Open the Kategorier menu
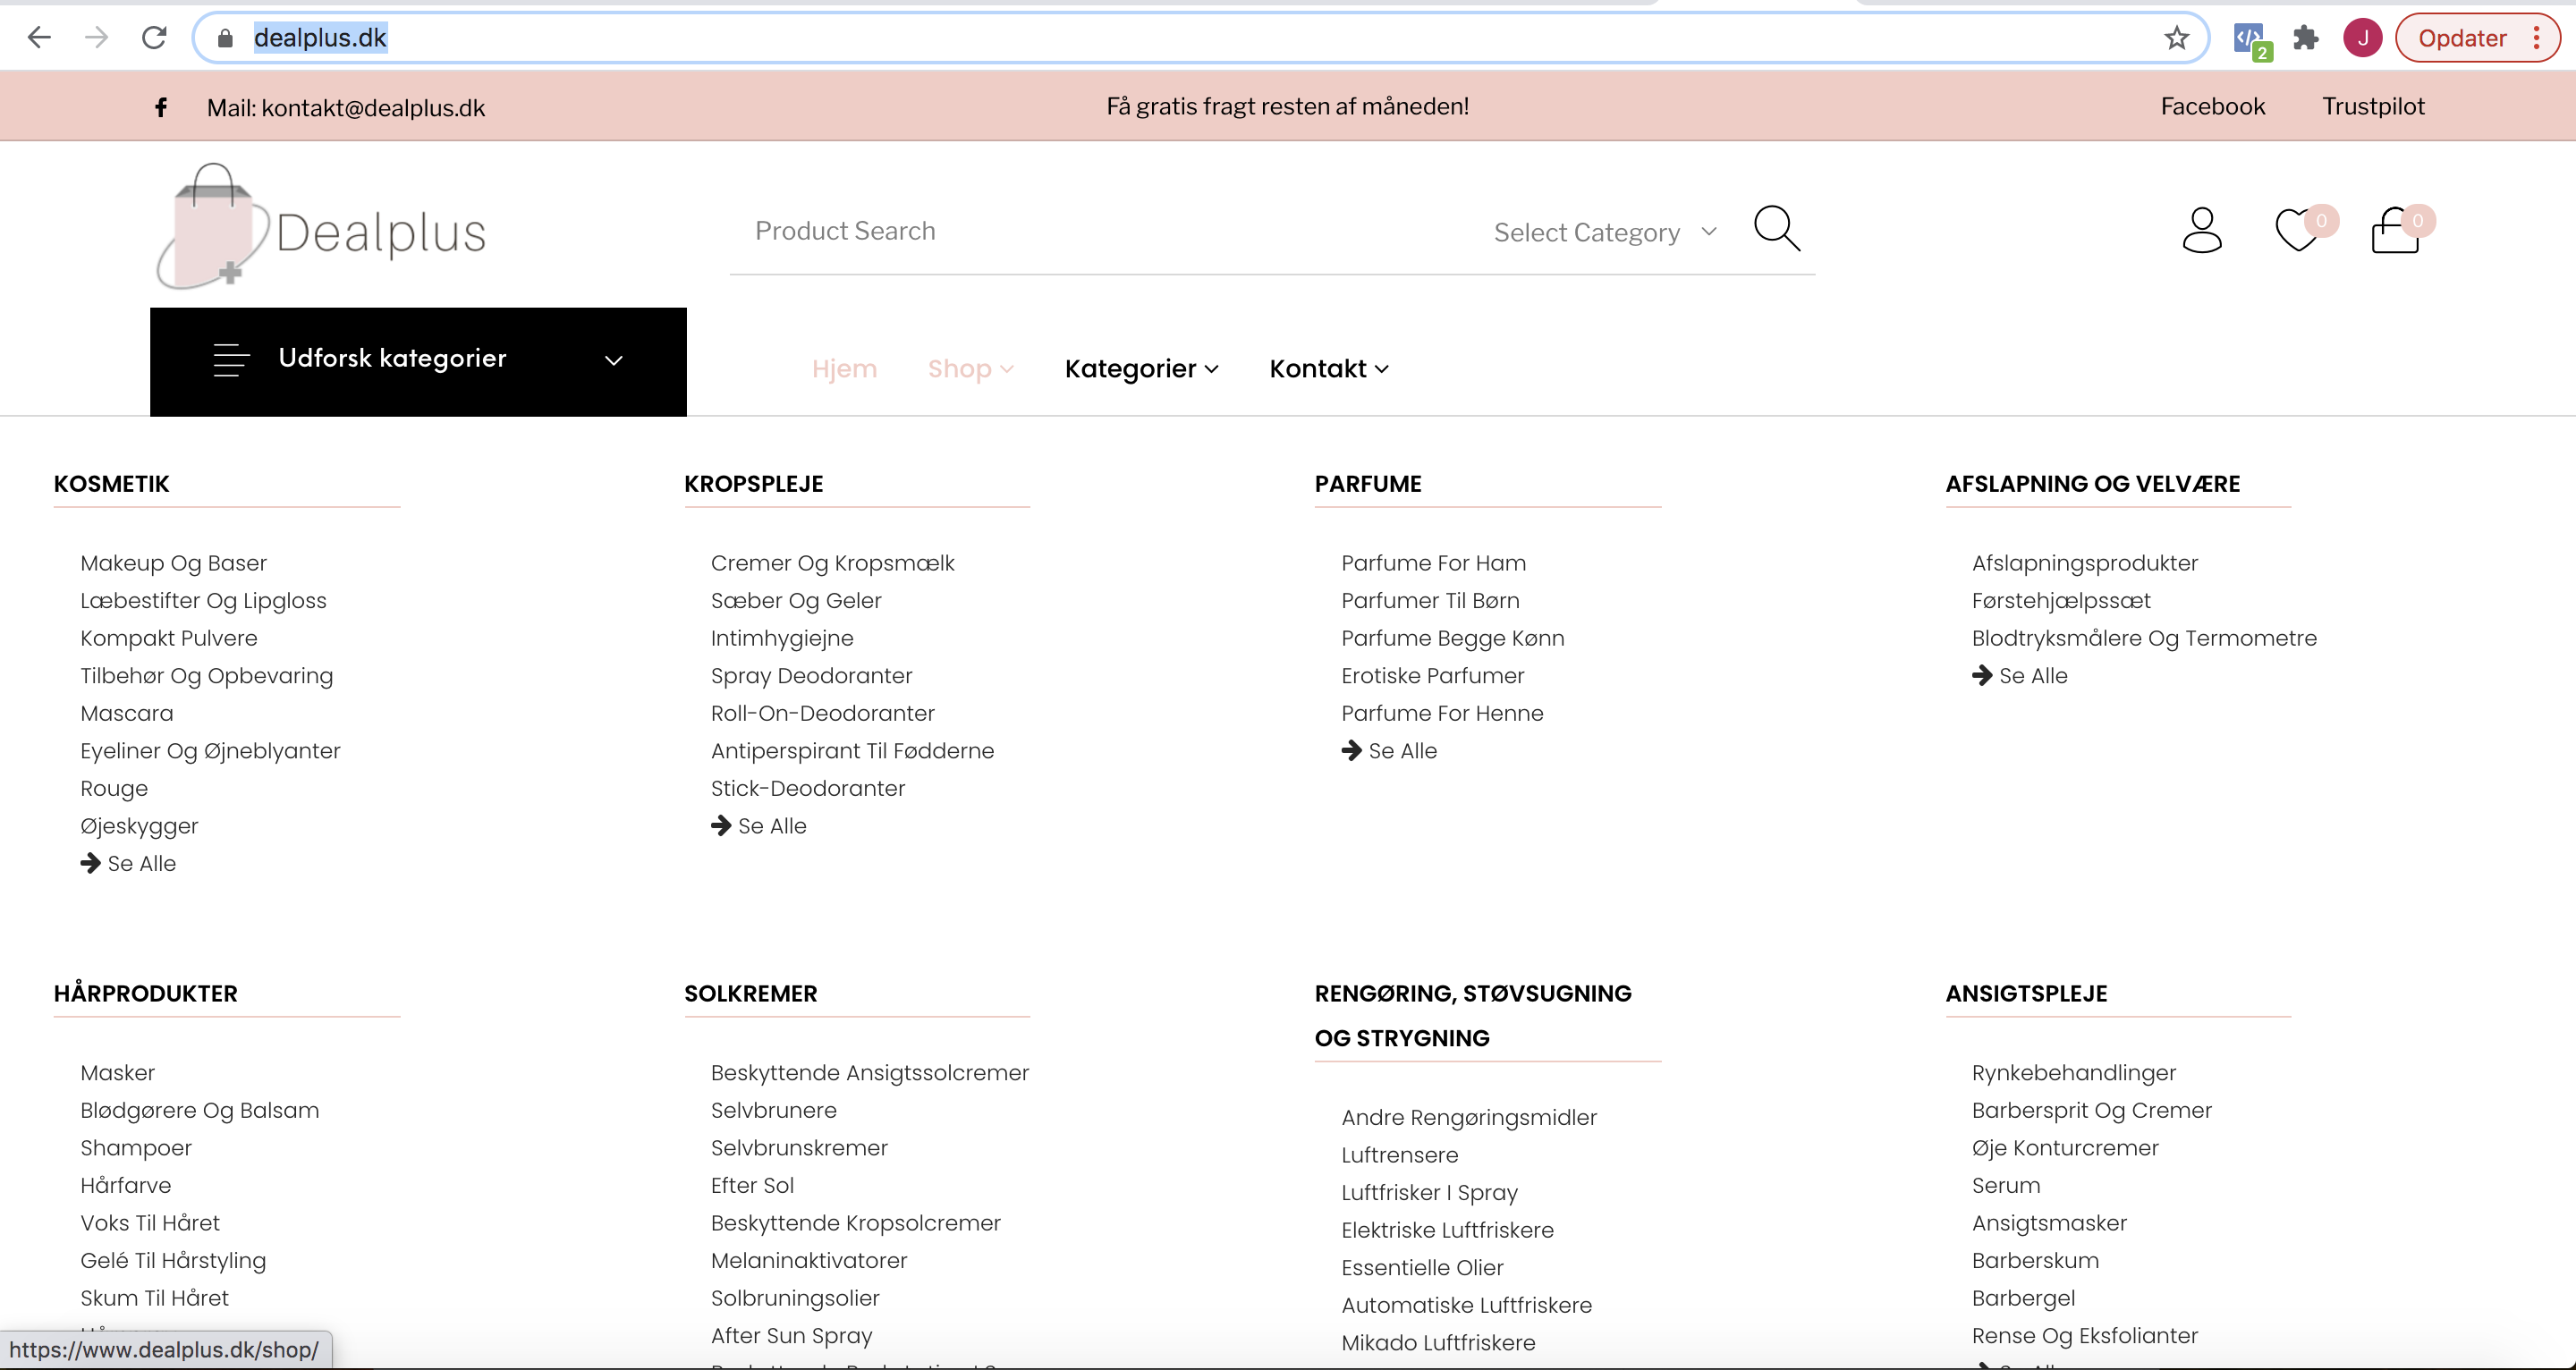Screen dimensions: 2576x1370 click(1141, 369)
